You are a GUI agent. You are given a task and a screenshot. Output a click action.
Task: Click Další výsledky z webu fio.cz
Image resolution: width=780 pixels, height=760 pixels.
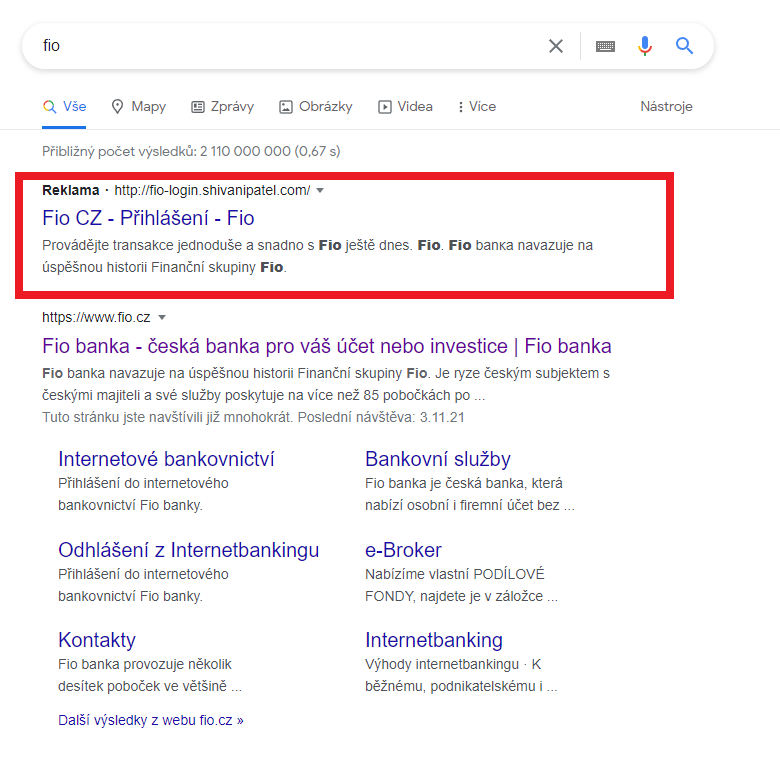151,720
